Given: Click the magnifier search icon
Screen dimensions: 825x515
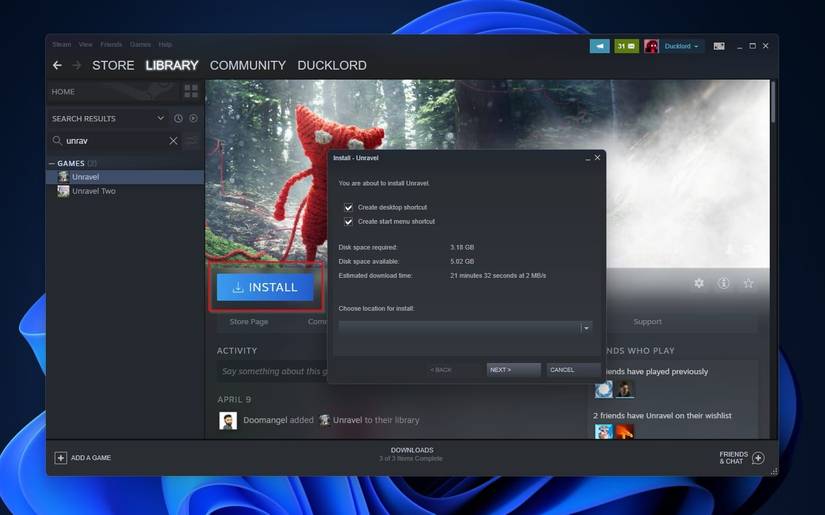Looking at the screenshot, I should [57, 140].
